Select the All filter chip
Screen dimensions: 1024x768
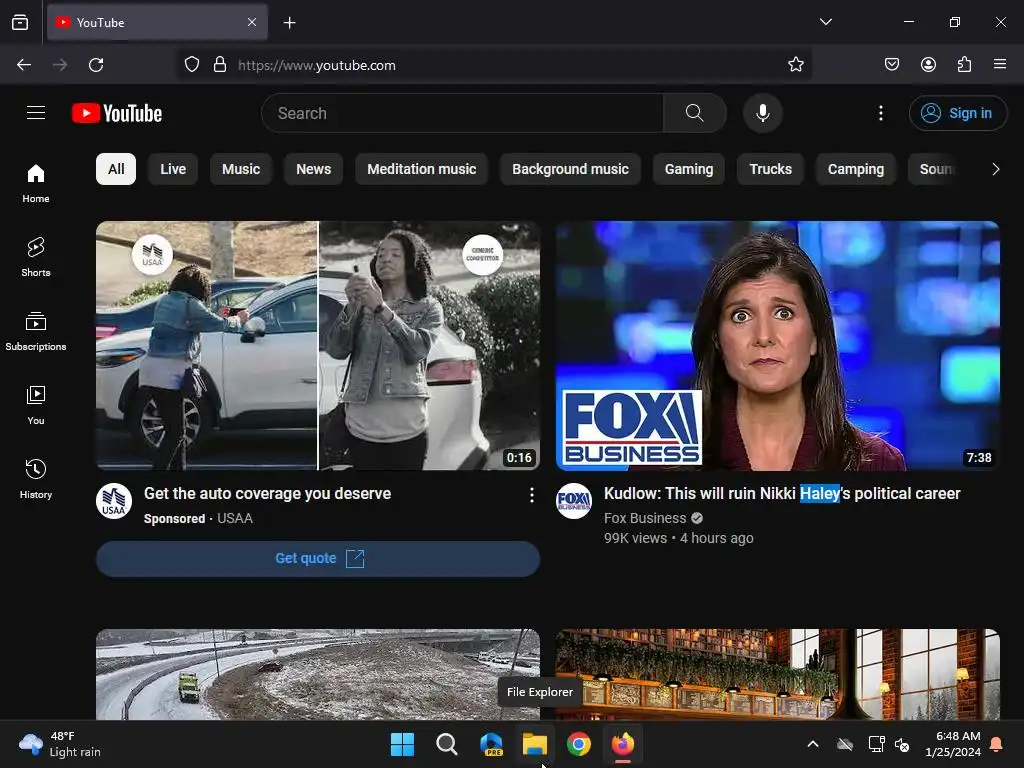point(116,169)
